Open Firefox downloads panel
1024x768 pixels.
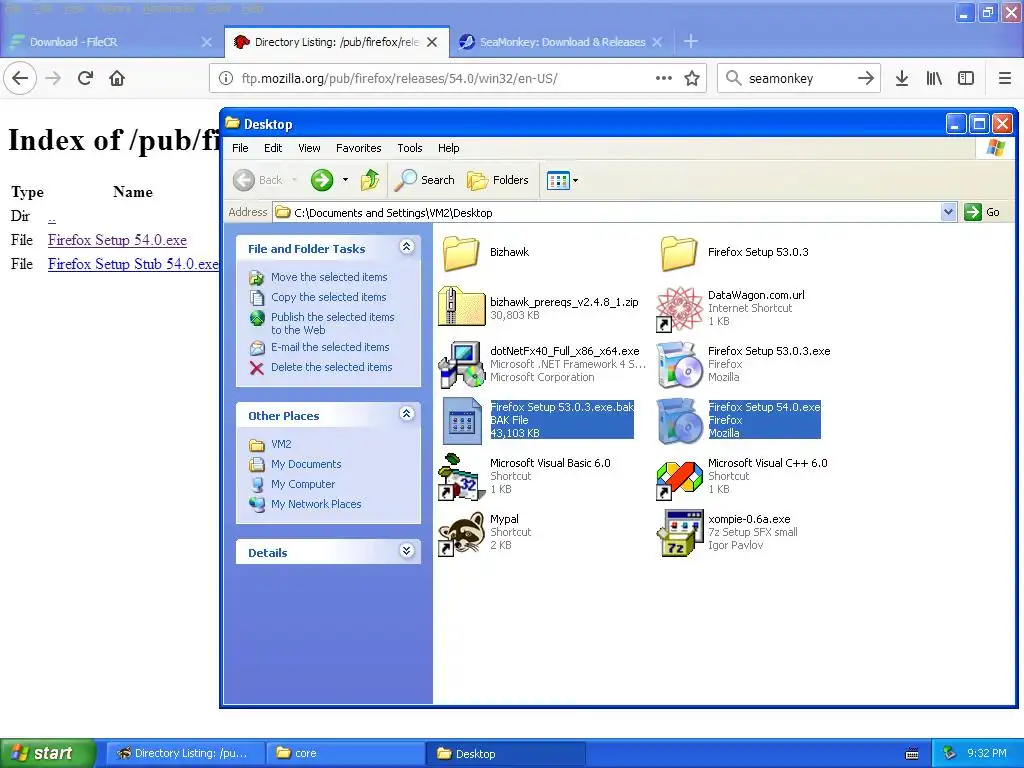(902, 78)
